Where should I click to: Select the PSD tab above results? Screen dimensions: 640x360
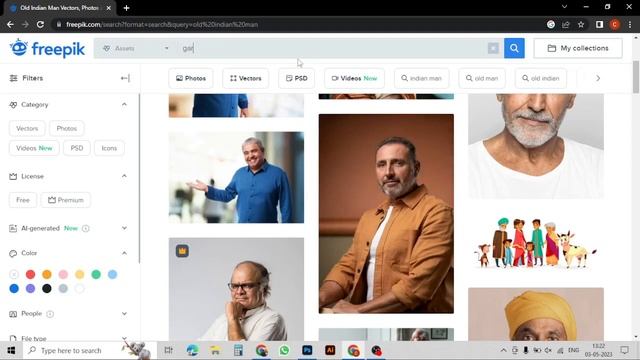pos(297,78)
